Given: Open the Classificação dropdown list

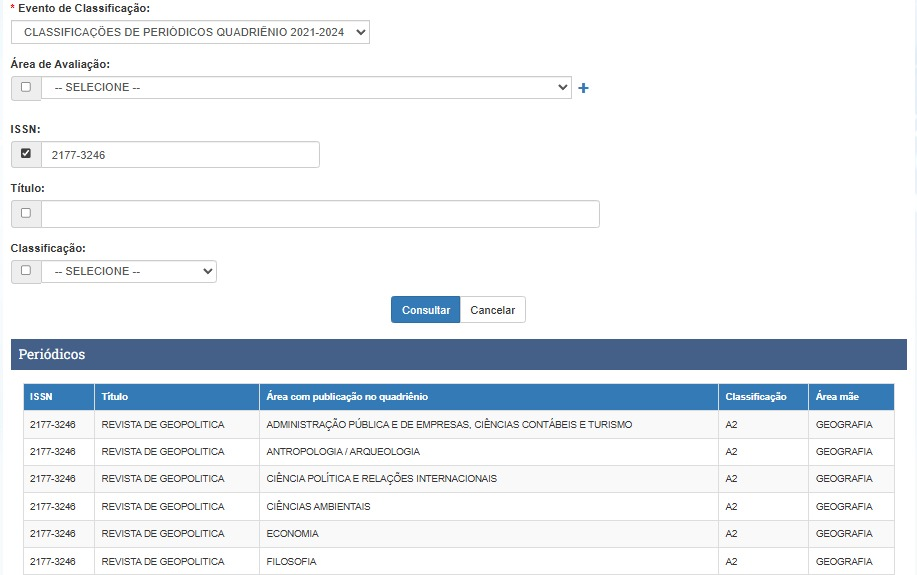Looking at the screenshot, I should (x=129, y=271).
